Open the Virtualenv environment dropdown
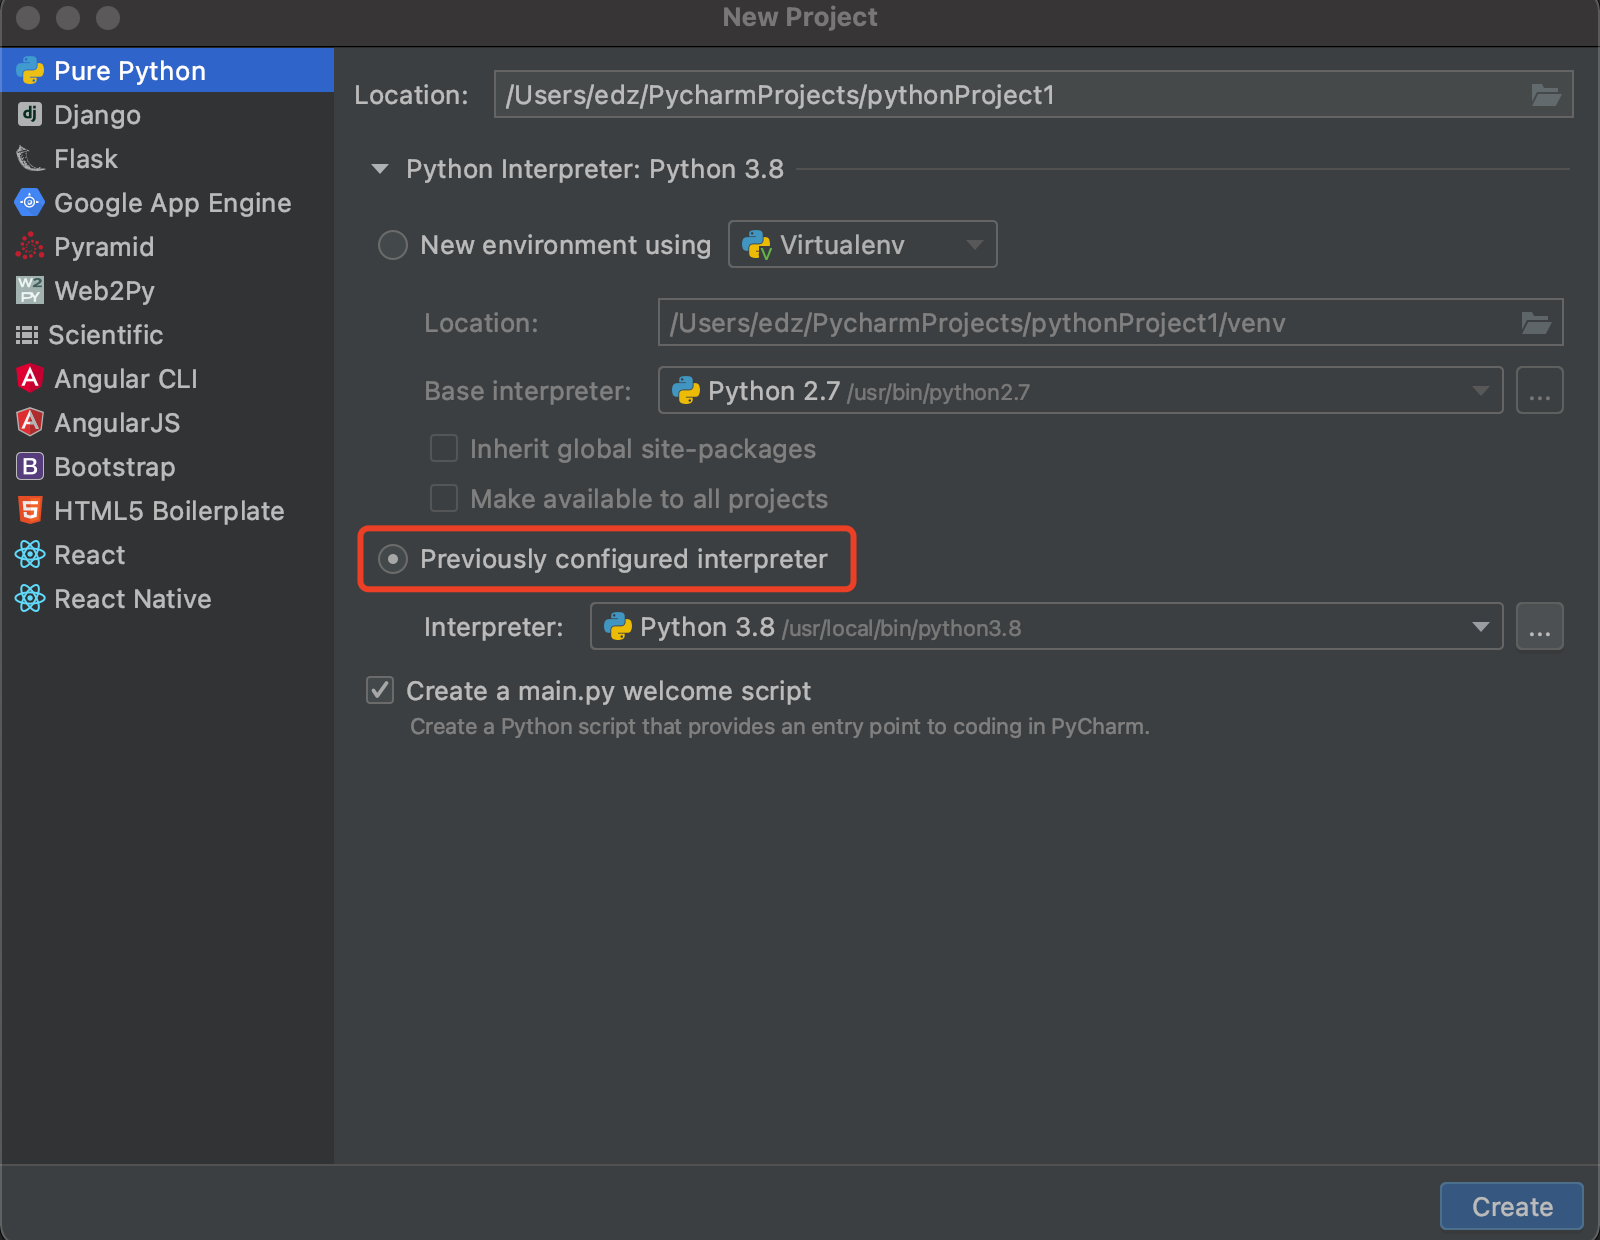This screenshot has width=1600, height=1240. tap(863, 244)
